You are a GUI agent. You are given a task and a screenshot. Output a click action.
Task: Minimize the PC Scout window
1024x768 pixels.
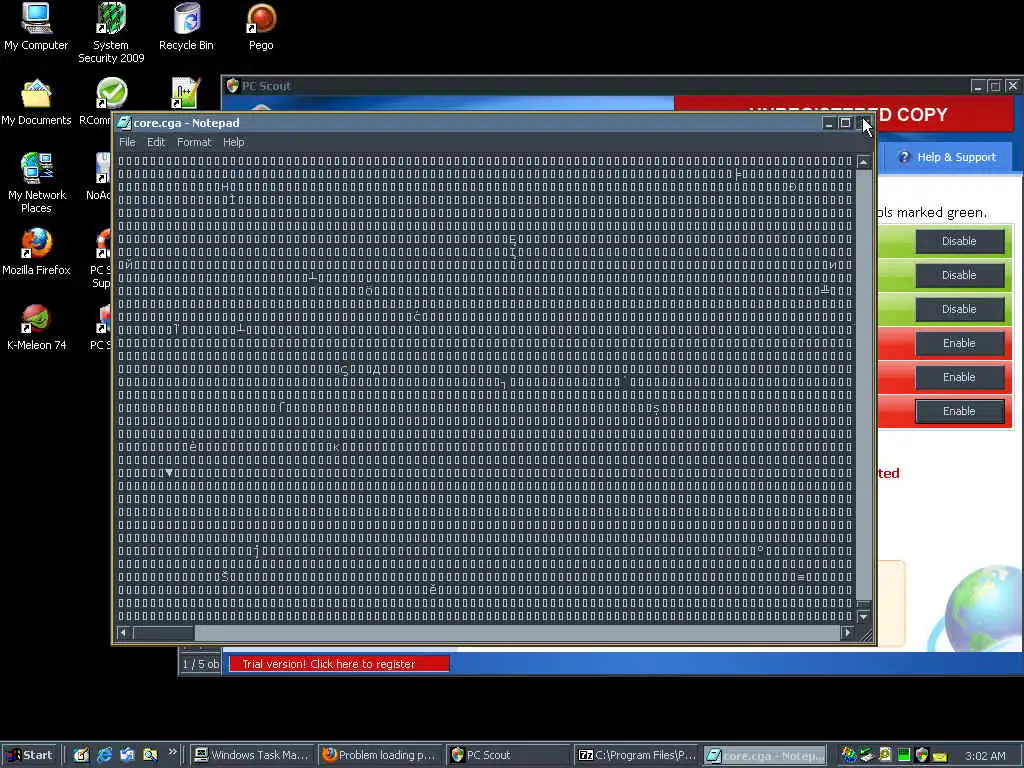point(978,86)
